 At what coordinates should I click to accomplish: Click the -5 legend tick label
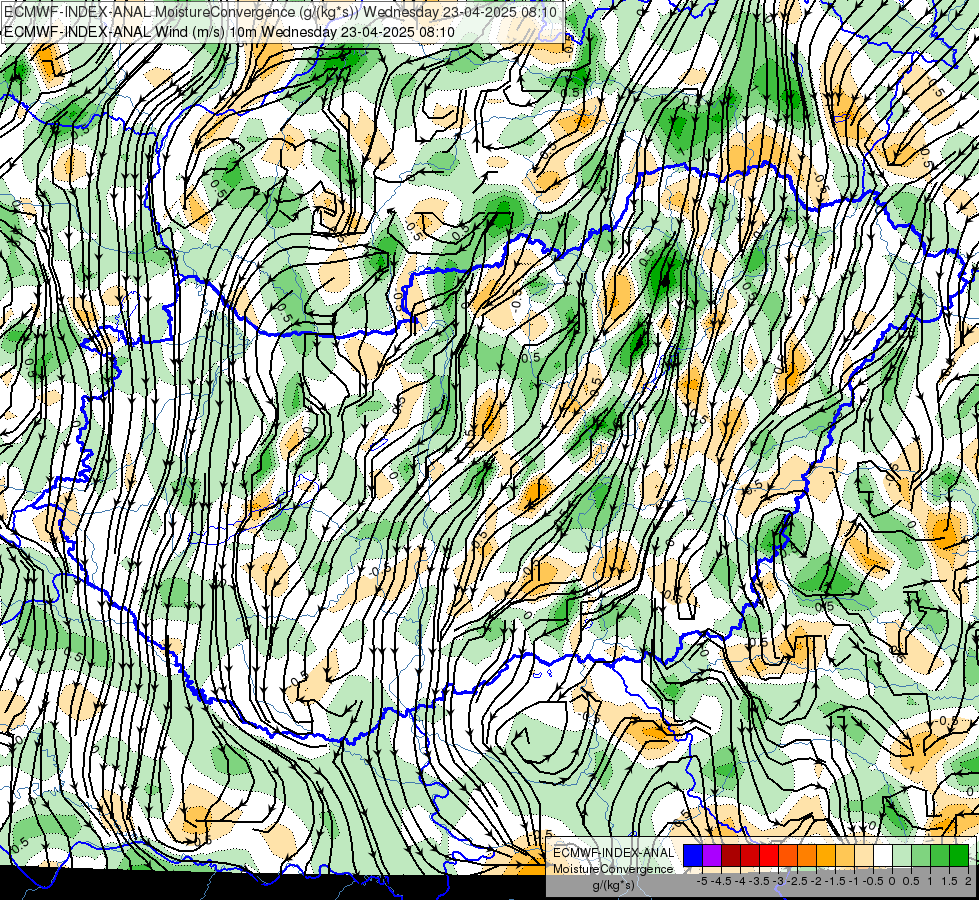tap(702, 881)
